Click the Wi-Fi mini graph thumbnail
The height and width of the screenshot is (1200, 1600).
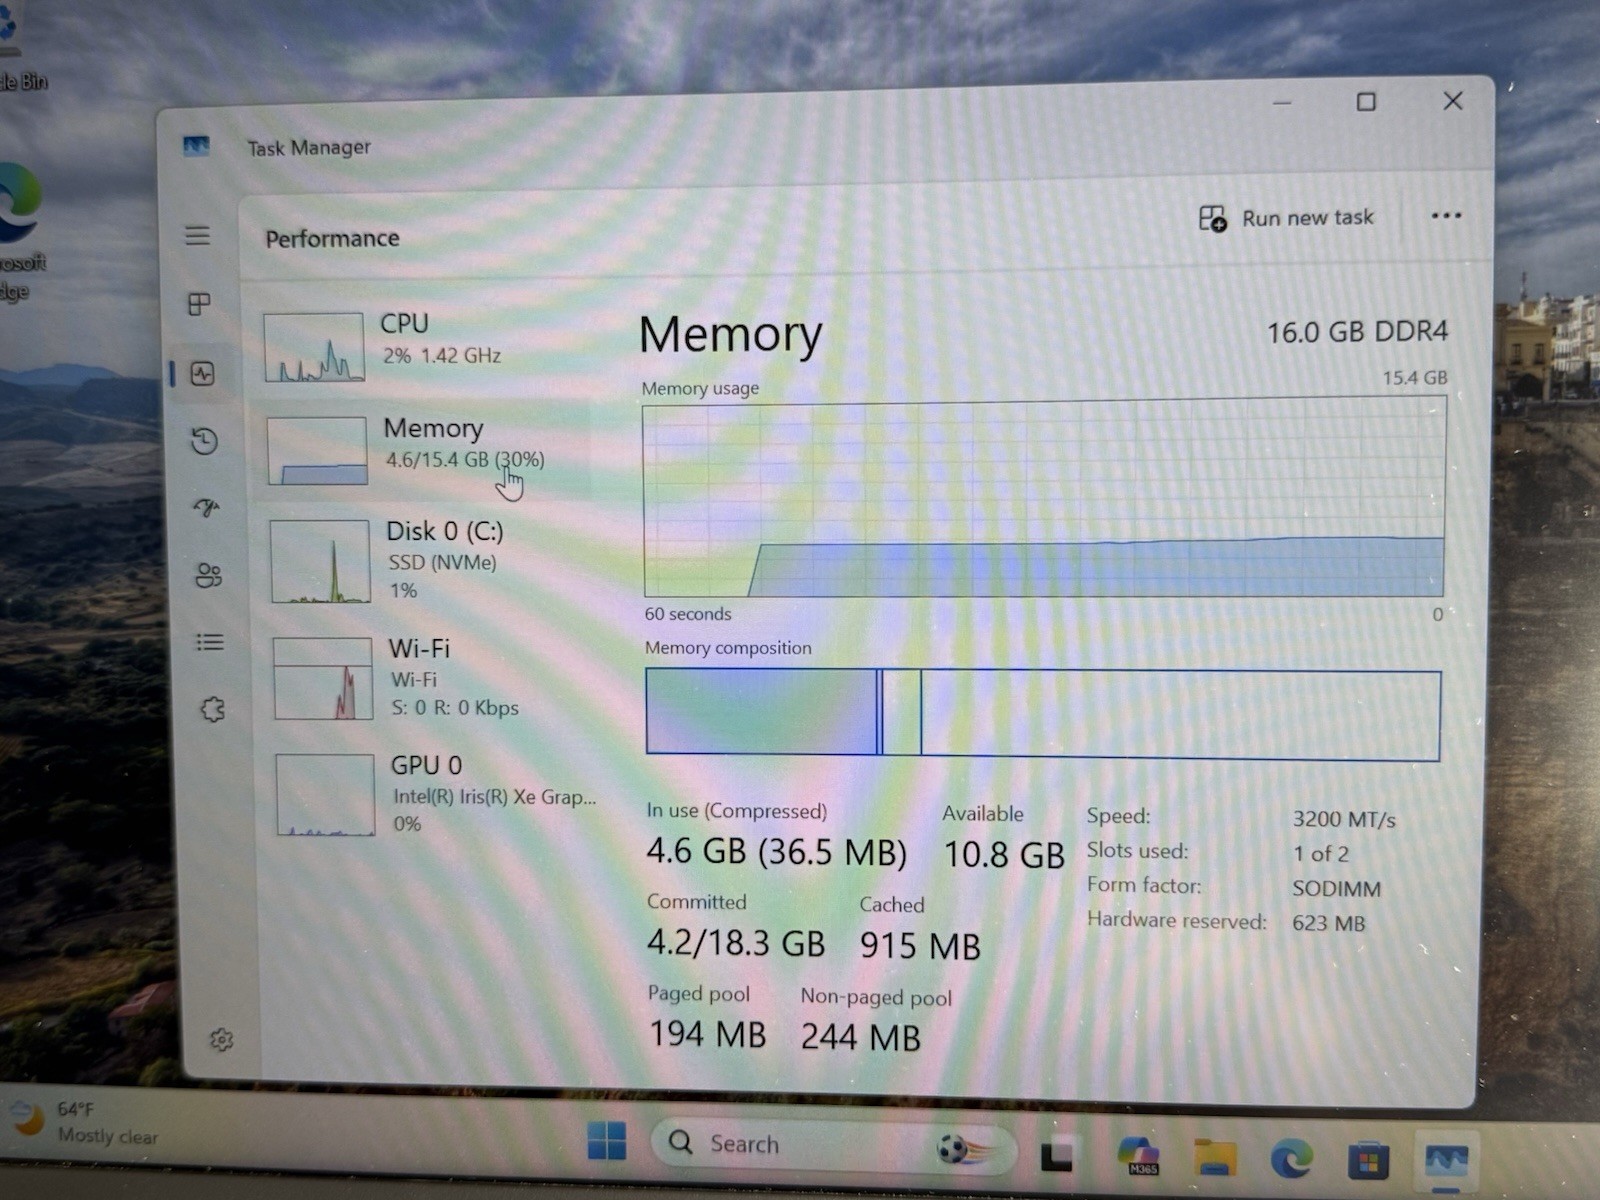[323, 679]
